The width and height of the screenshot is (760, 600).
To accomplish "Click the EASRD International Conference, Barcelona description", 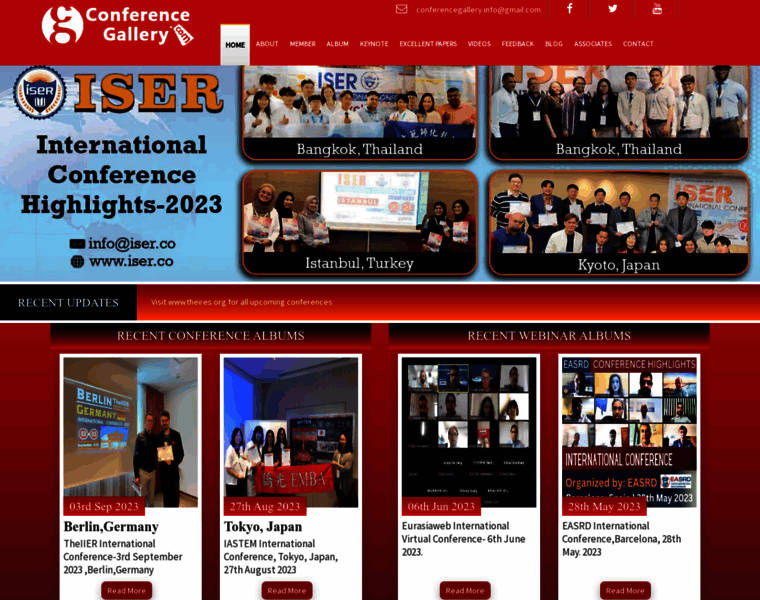I will tap(621, 539).
